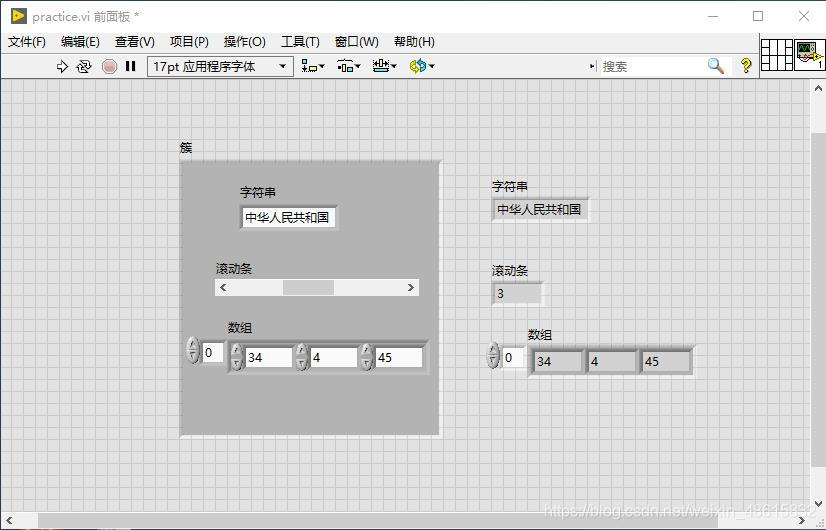Screen dimensions: 826x530
Task: Click the cluster array index field 0
Action: 212,352
